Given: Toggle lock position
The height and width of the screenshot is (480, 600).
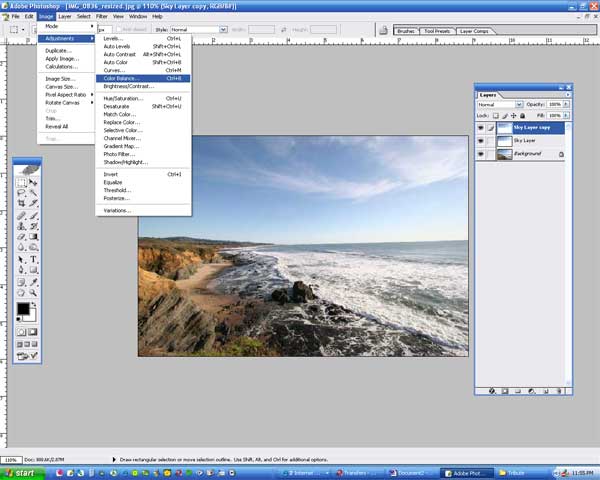Looking at the screenshot, I should 514,116.
